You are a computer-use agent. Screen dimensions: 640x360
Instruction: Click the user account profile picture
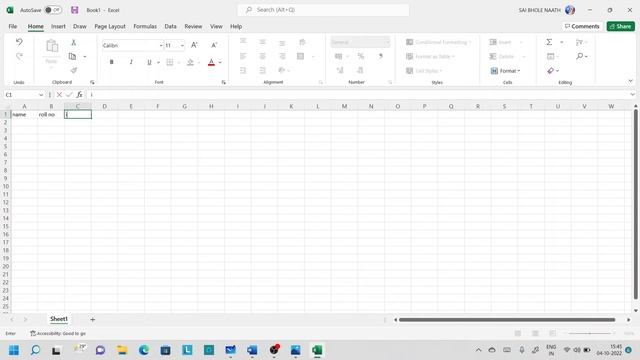point(570,10)
